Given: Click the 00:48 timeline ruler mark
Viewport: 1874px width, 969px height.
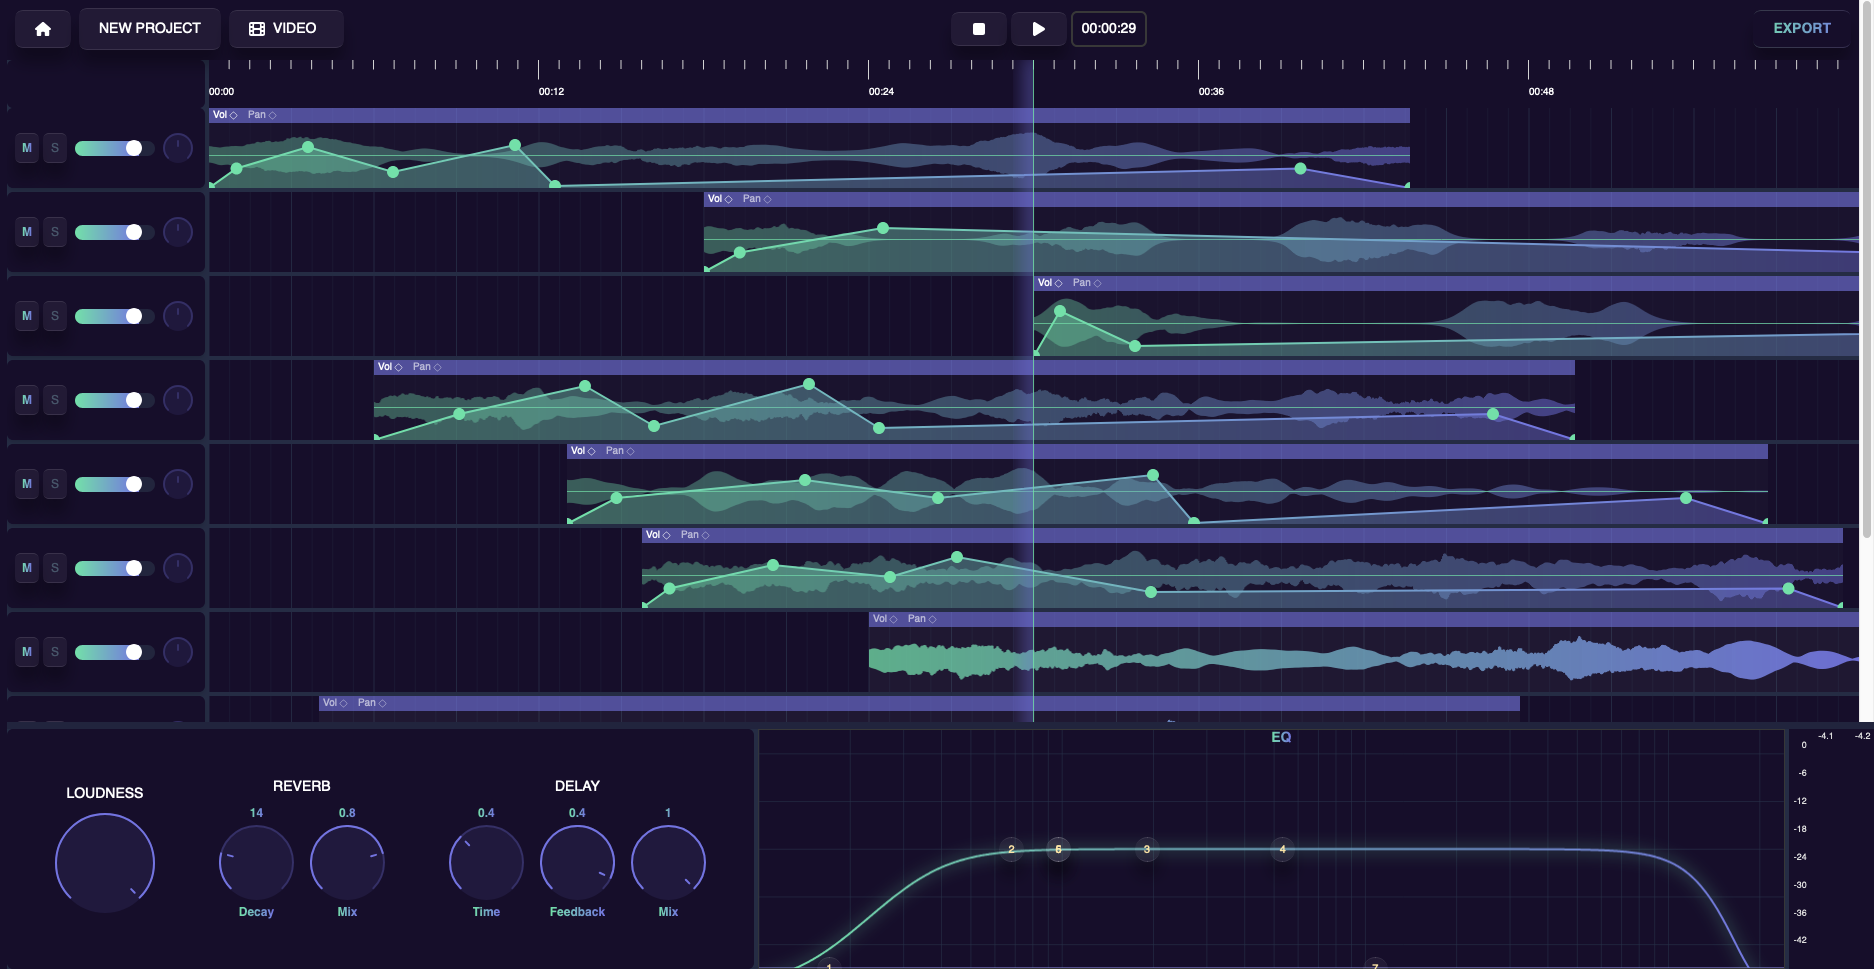Looking at the screenshot, I should (1541, 91).
